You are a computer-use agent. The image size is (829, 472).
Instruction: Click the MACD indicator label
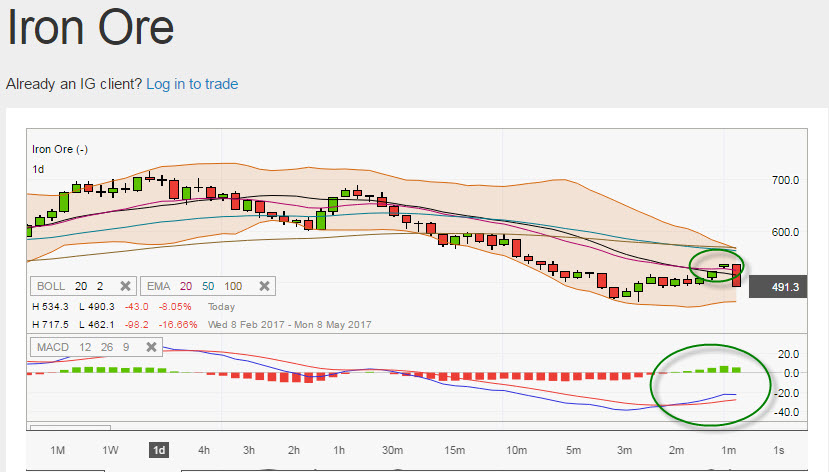click(53, 347)
